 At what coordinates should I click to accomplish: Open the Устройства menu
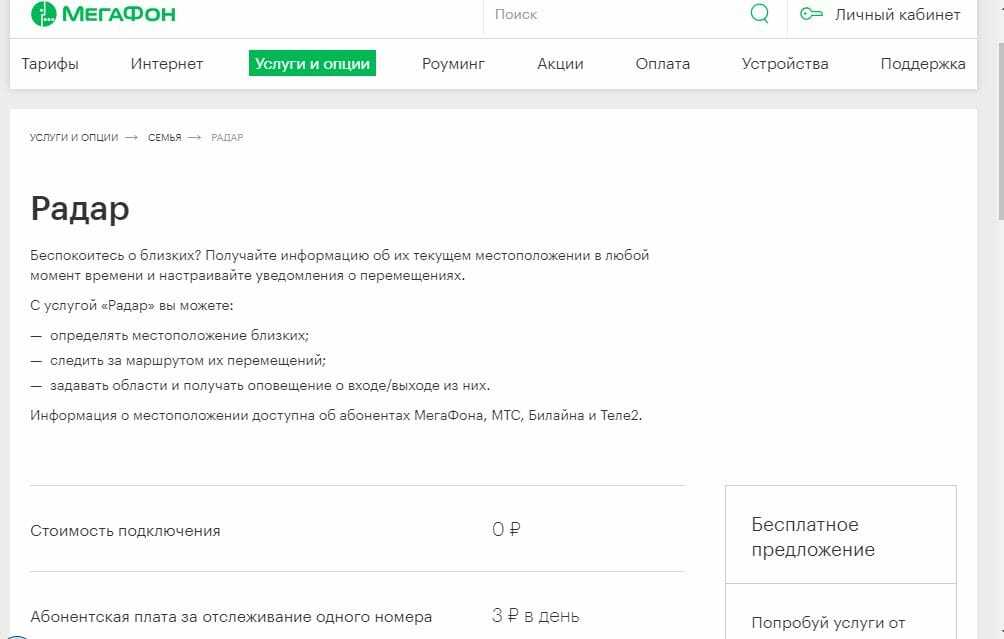click(785, 63)
